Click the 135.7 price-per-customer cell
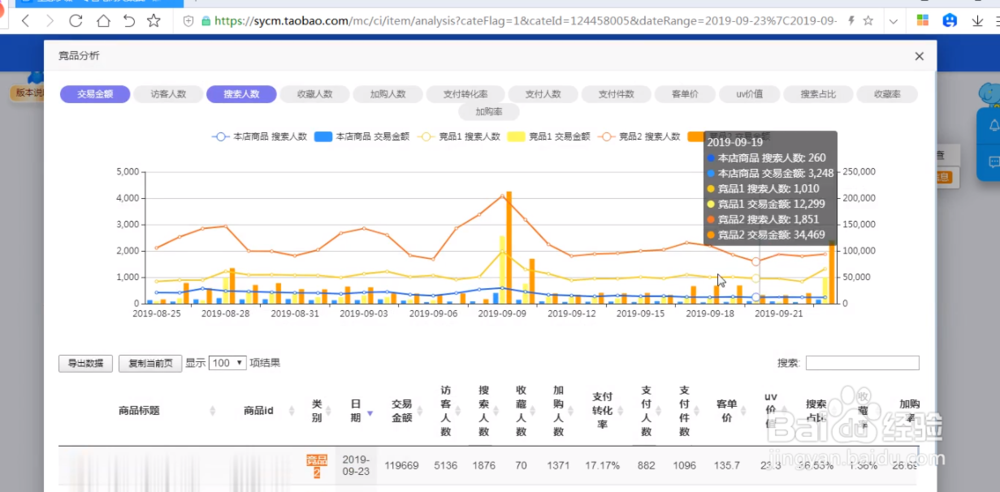This screenshot has width=1000, height=492. [728, 466]
